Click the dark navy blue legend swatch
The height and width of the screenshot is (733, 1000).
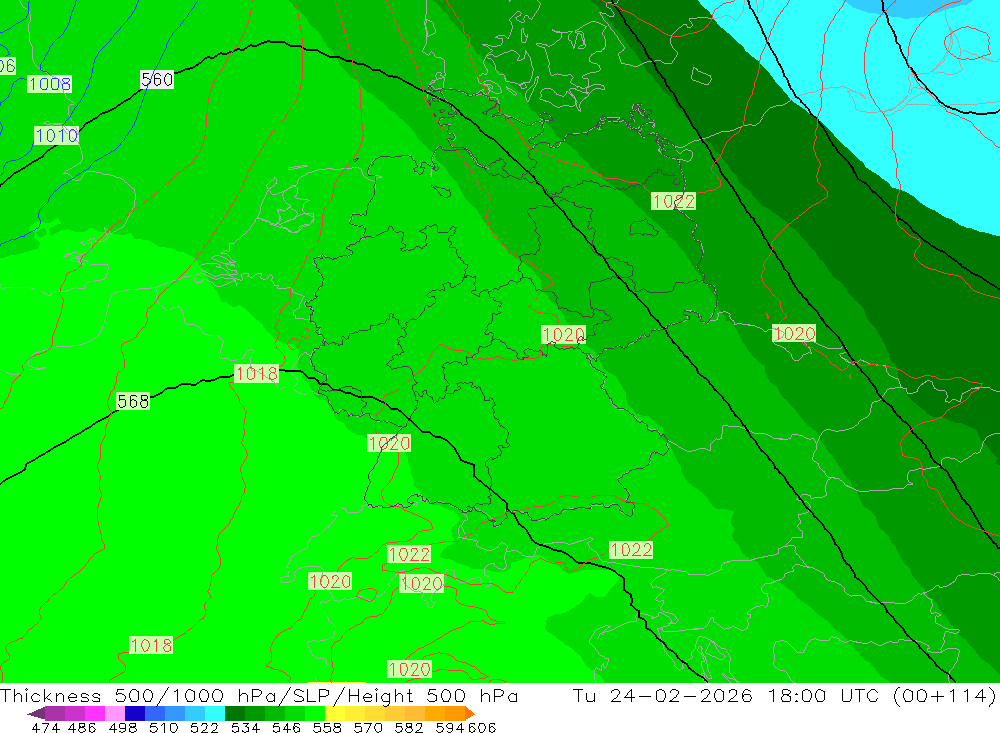[x=135, y=713]
